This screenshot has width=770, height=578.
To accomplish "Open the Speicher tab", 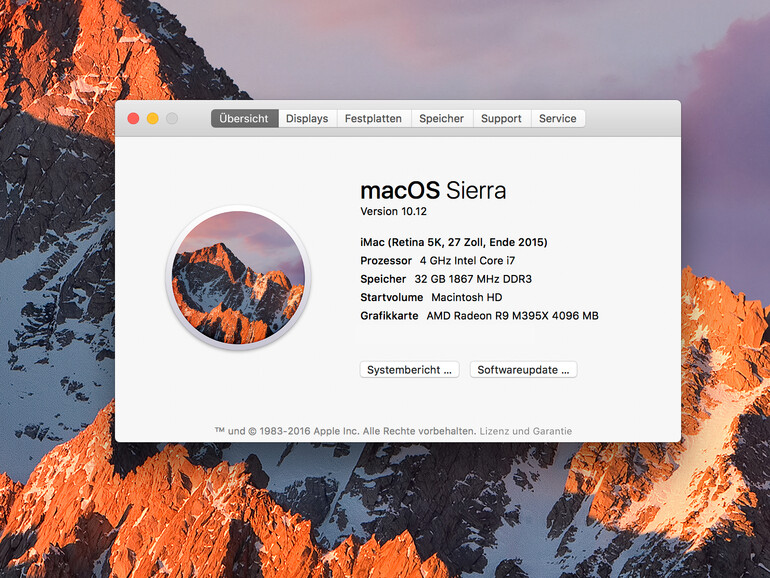I will (x=441, y=118).
